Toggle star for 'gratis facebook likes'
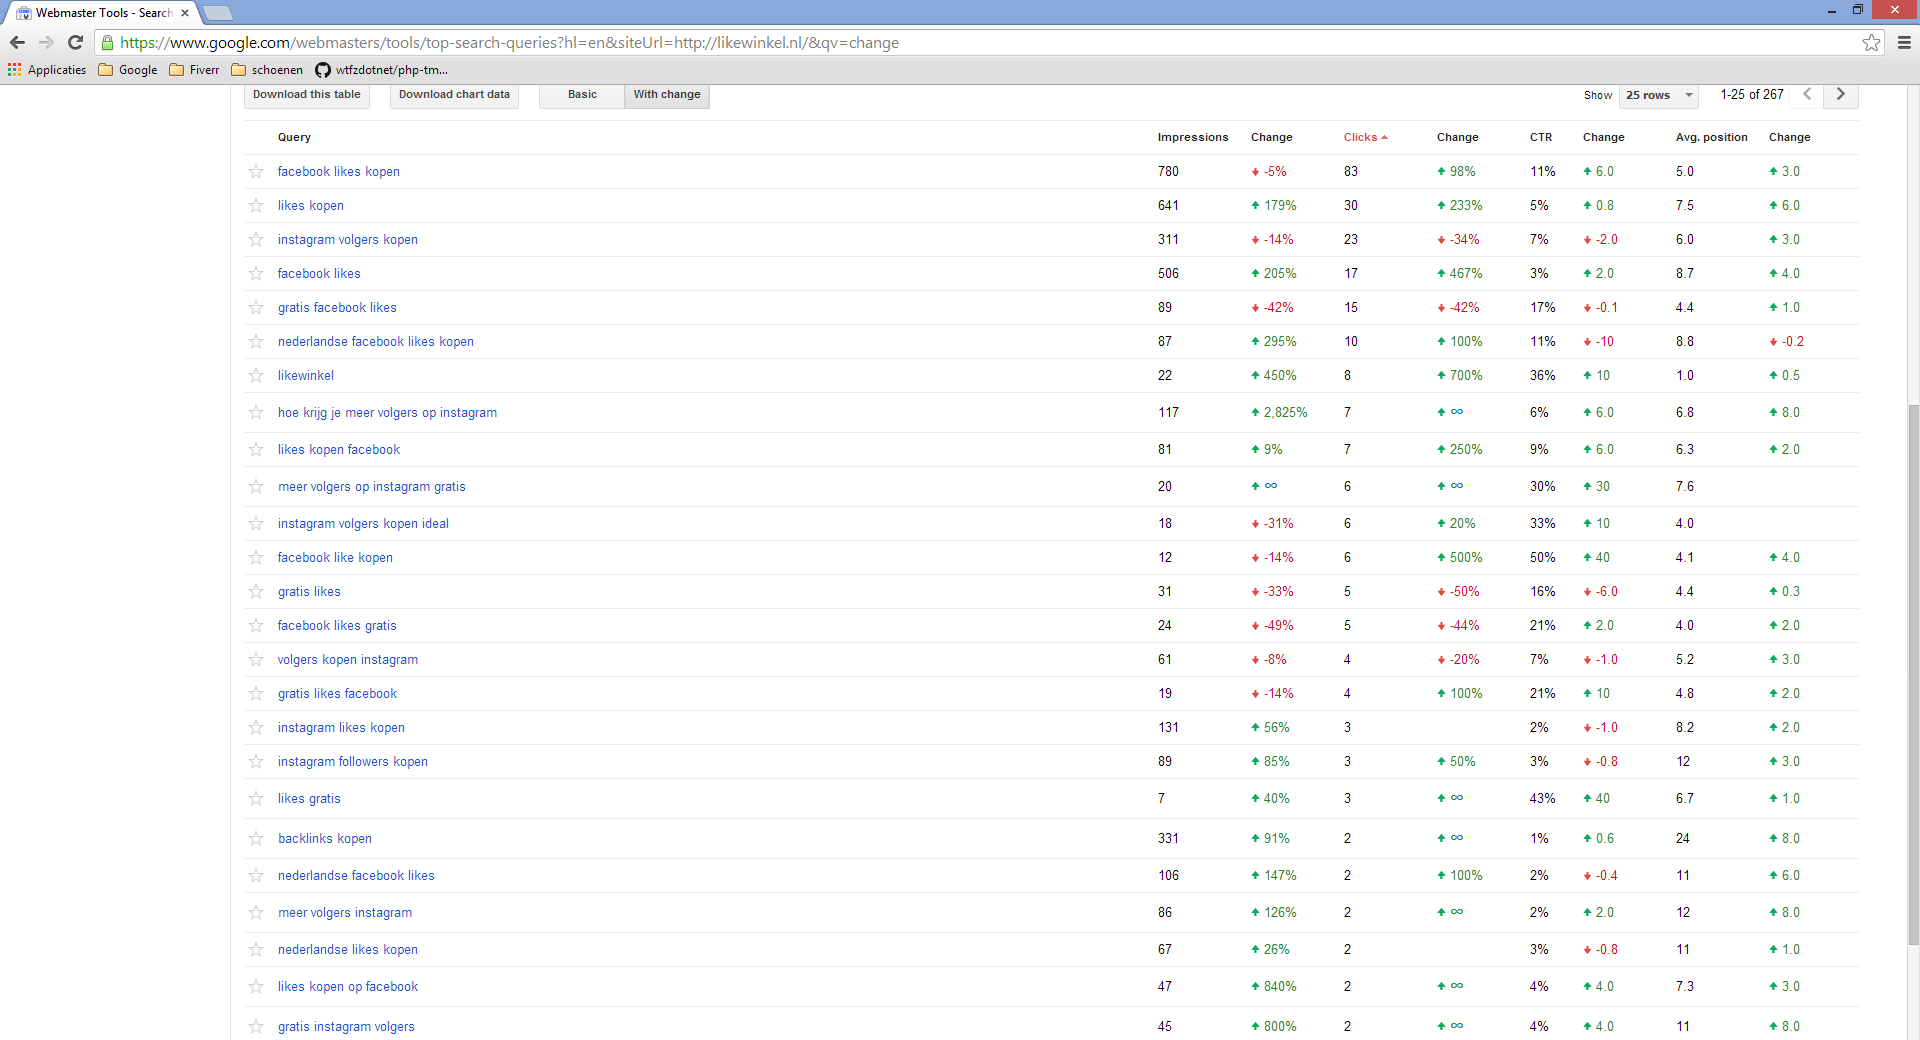The height and width of the screenshot is (1040, 1920). (256, 308)
